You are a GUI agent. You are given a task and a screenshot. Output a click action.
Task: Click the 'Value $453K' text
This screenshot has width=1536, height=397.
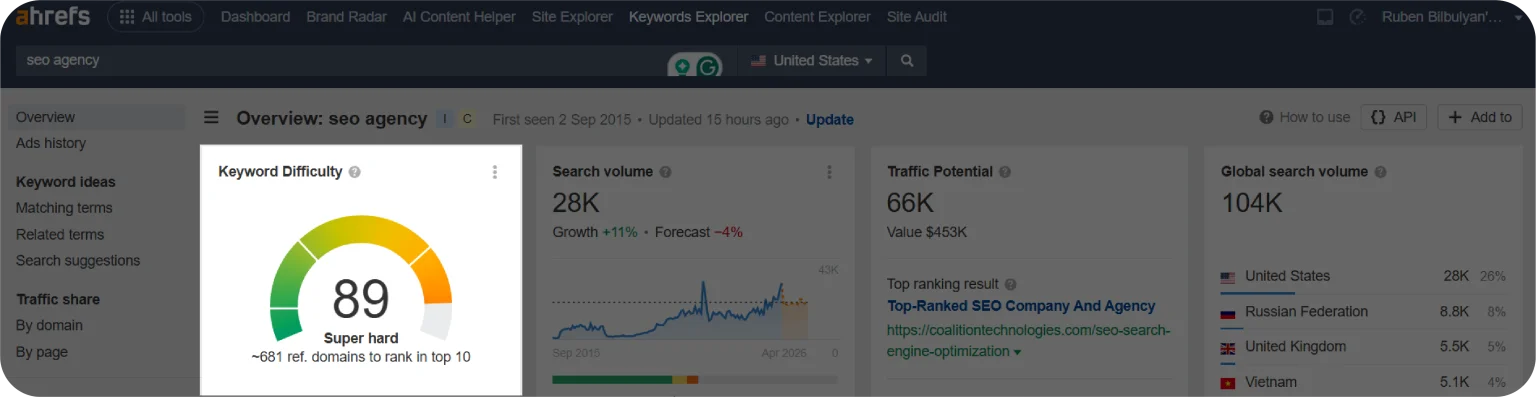[927, 232]
